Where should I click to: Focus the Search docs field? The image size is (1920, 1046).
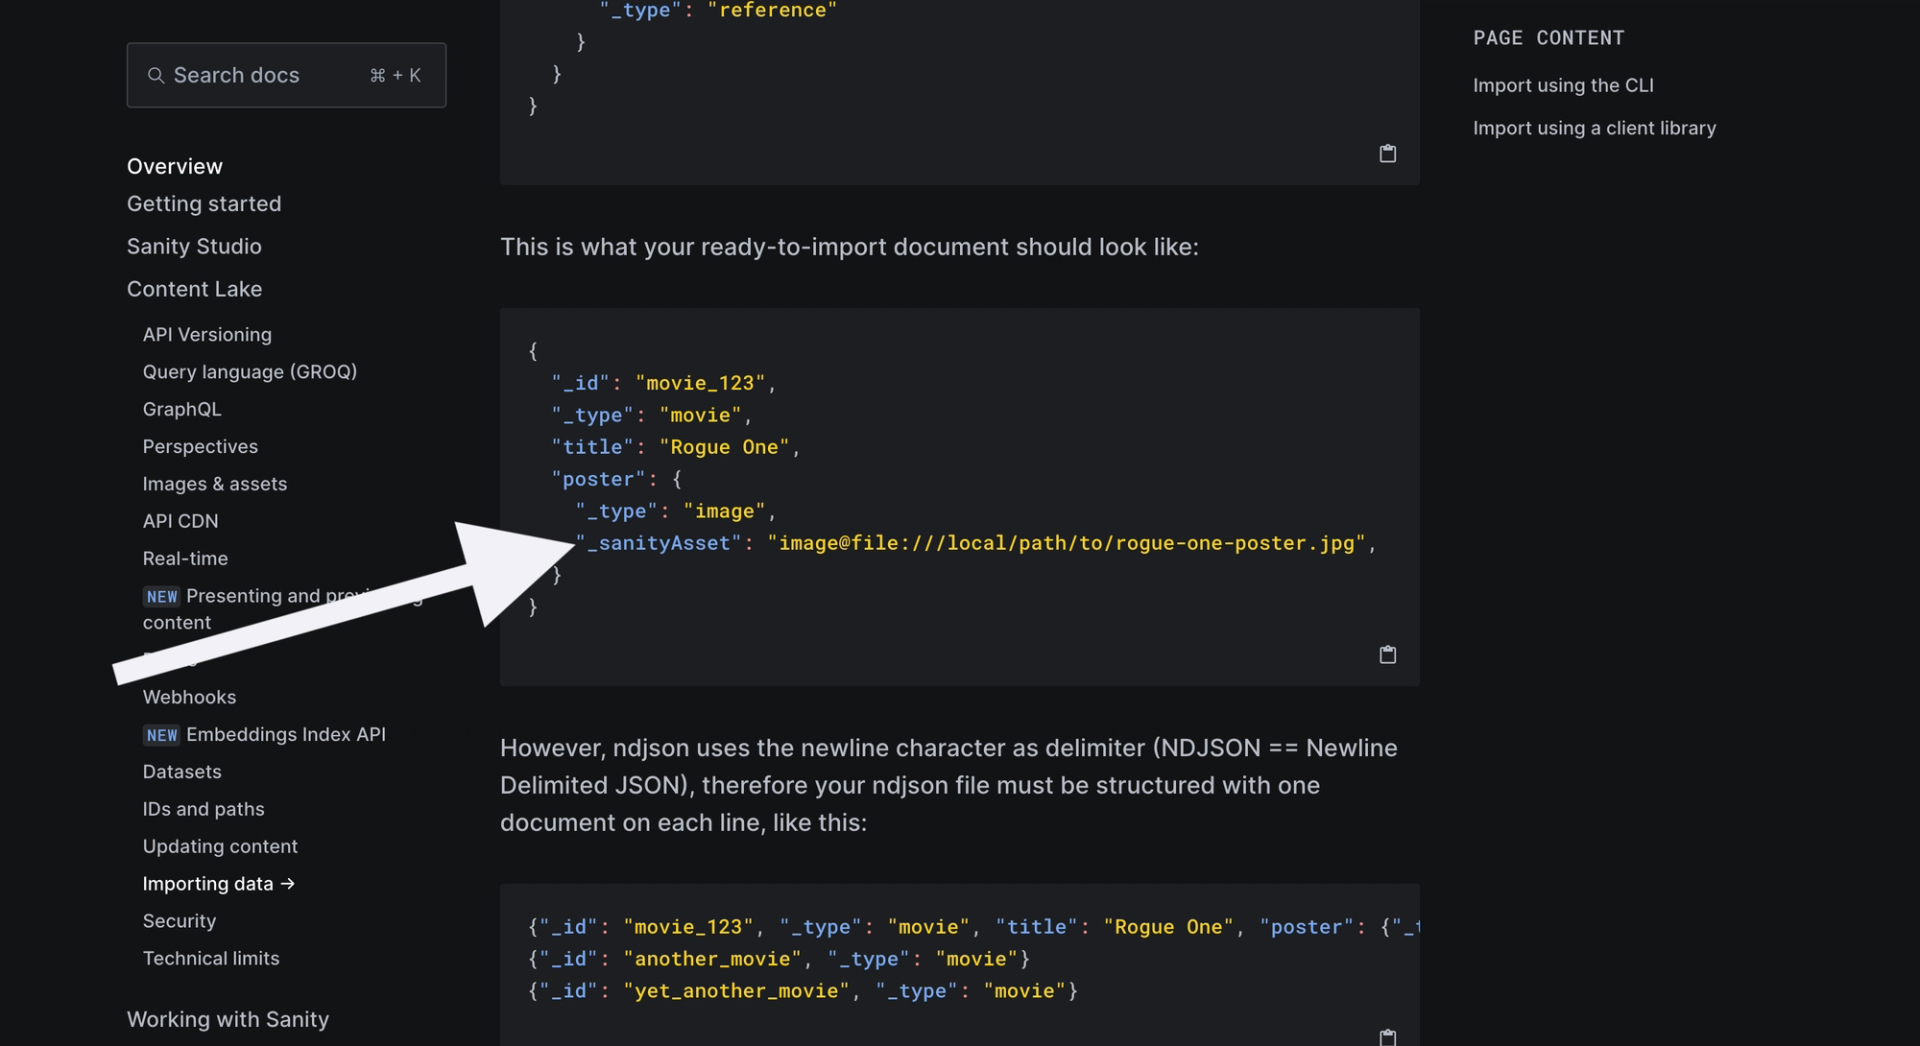[286, 75]
